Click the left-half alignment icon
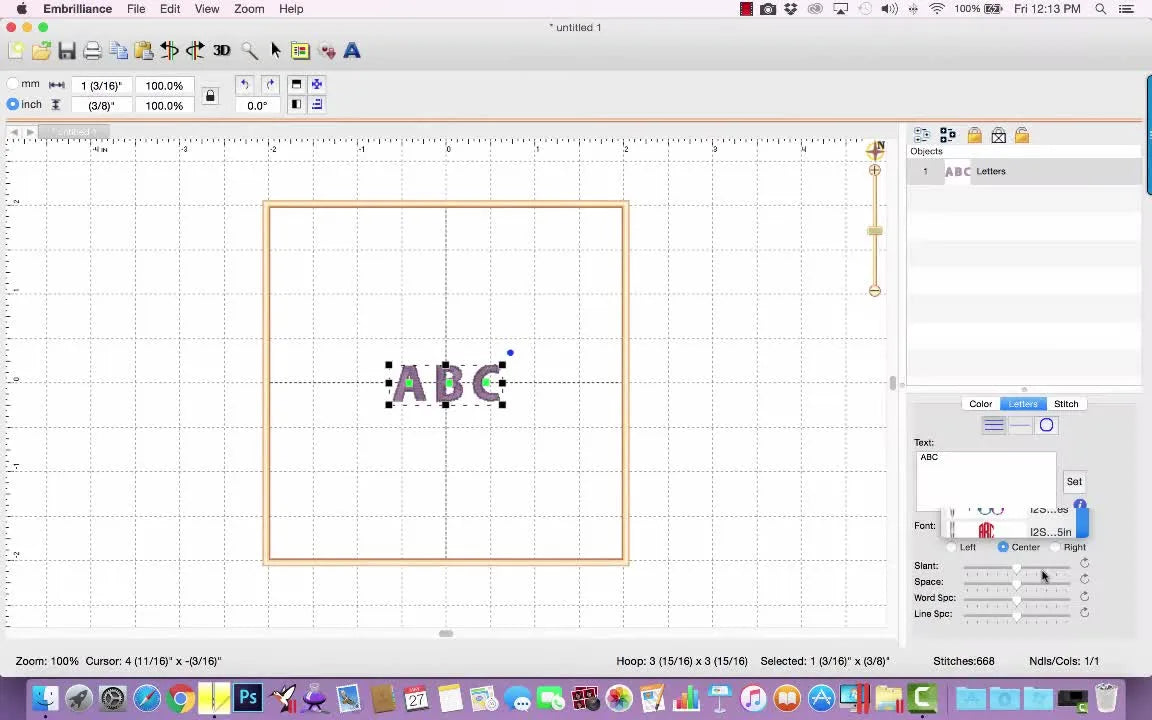Viewport: 1152px width, 720px height. [x=296, y=104]
